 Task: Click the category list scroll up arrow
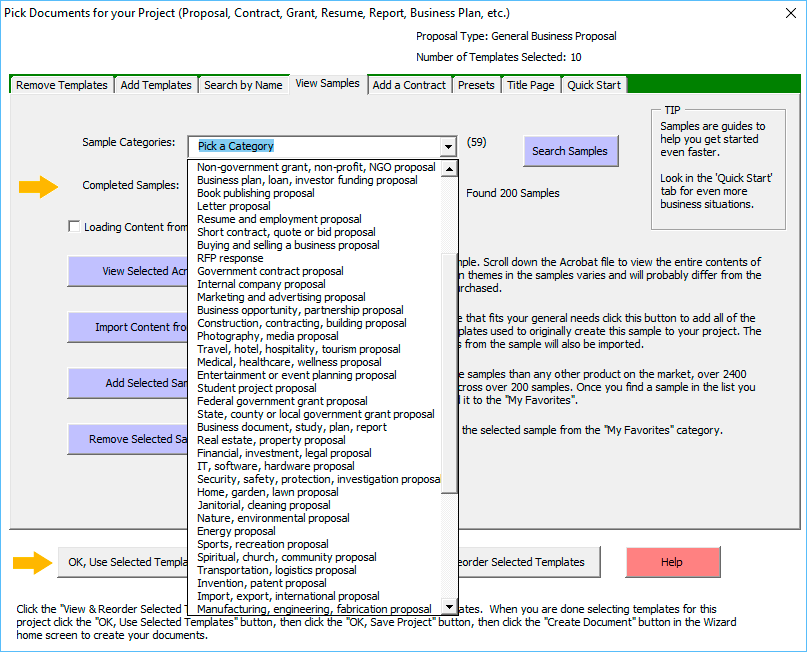[449, 168]
